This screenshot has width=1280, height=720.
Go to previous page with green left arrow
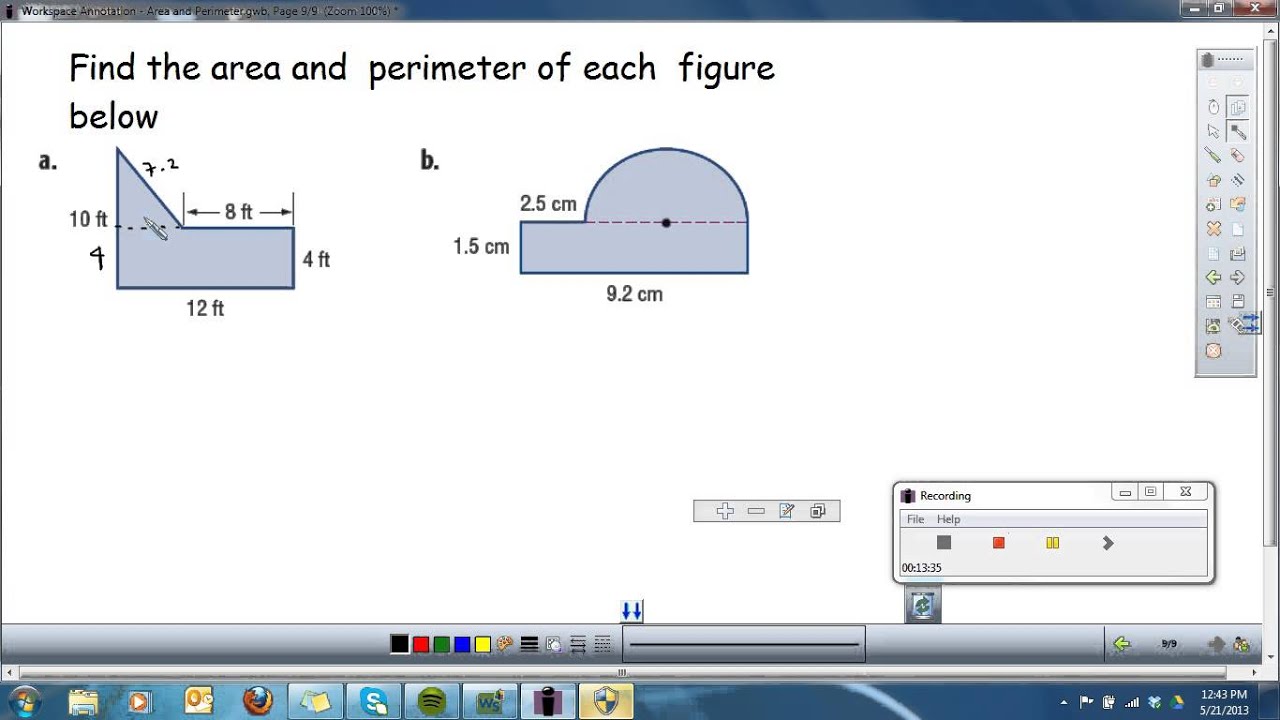click(1213, 277)
